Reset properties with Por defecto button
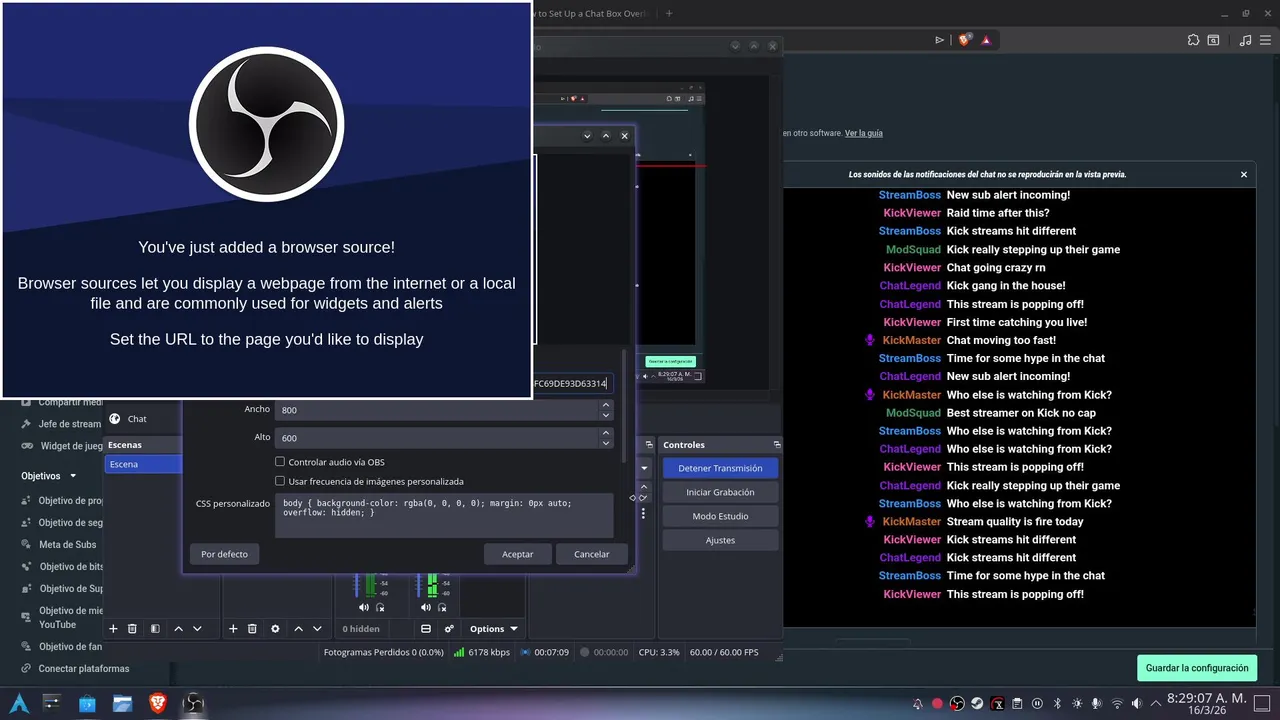Screen dimensions: 1280x720 point(225,554)
